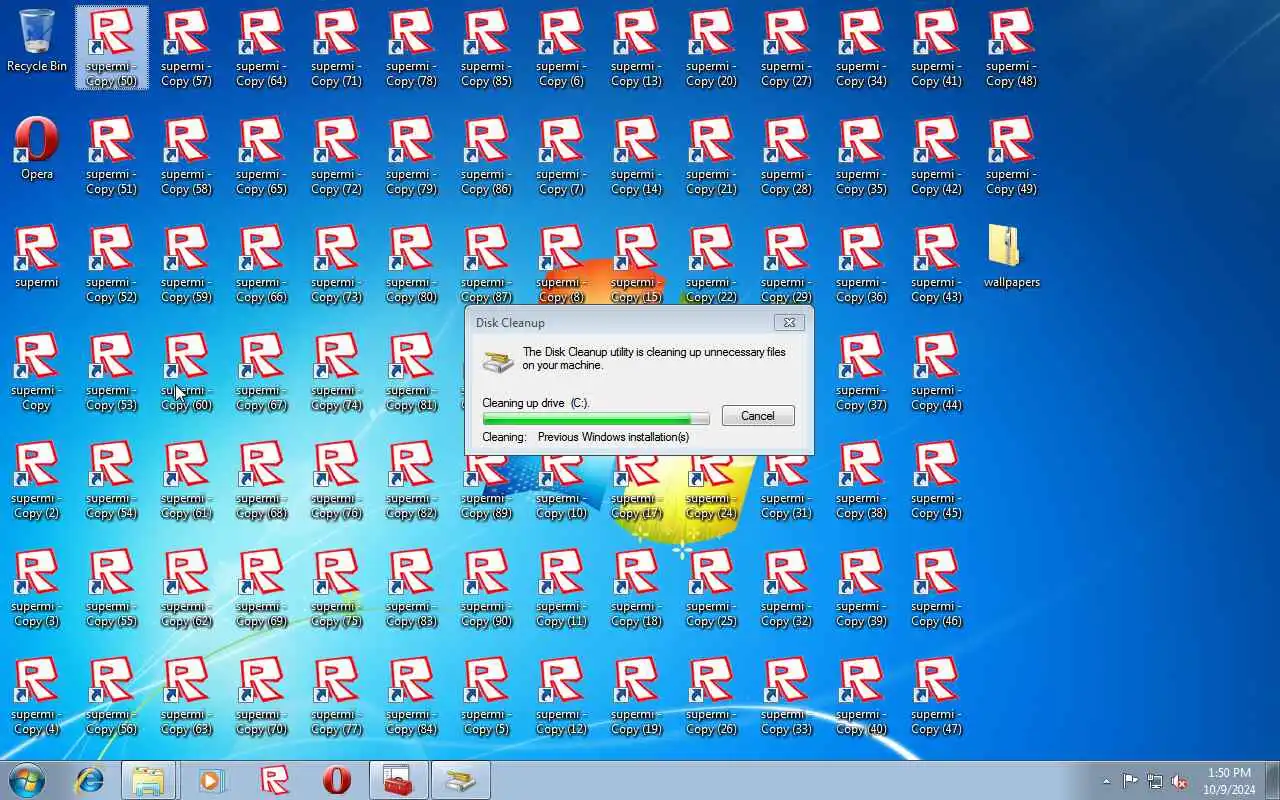
Task: Select supermi - Copy (45) icon
Action: 937,480
